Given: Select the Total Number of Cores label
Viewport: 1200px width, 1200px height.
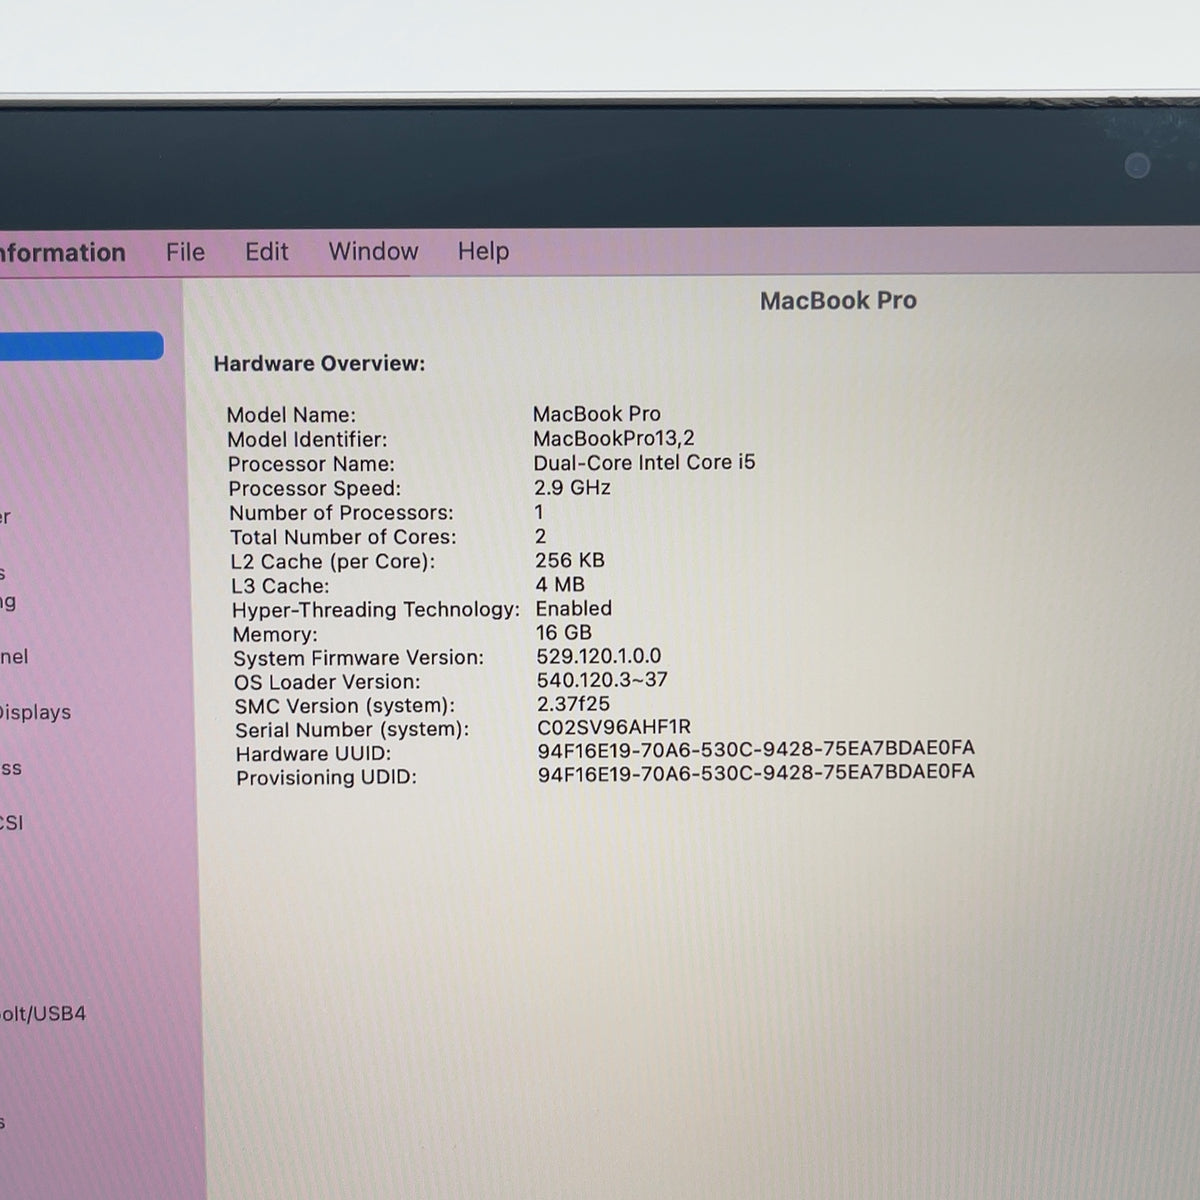Looking at the screenshot, I should pyautogui.click(x=343, y=537).
